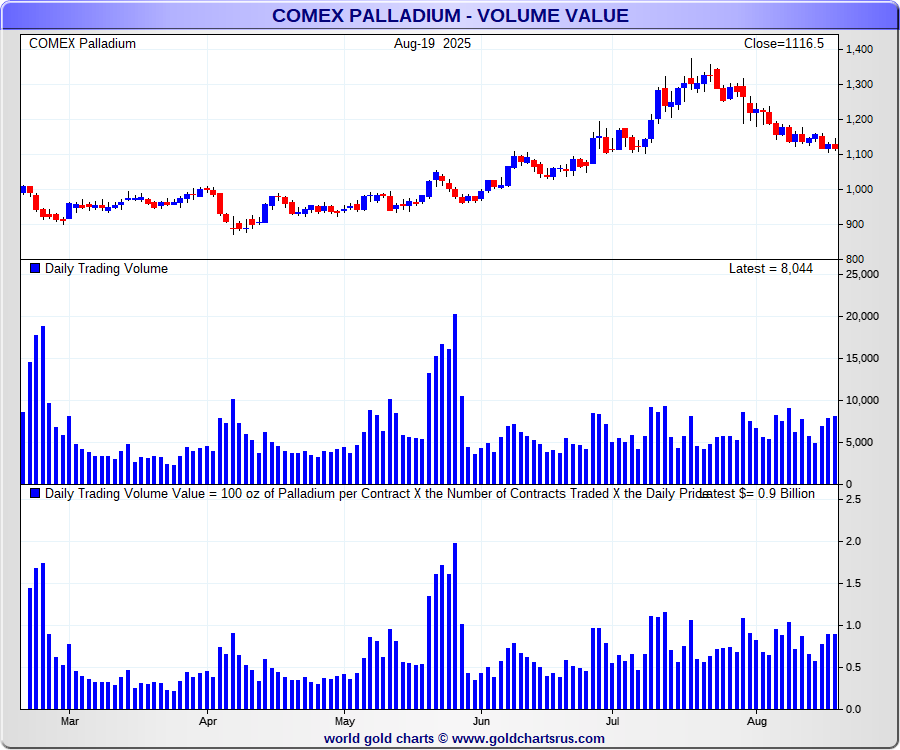Image resolution: width=900 pixels, height=750 pixels.
Task: Click the 'Daily Trading Volume' legend text
Action: coord(106,269)
